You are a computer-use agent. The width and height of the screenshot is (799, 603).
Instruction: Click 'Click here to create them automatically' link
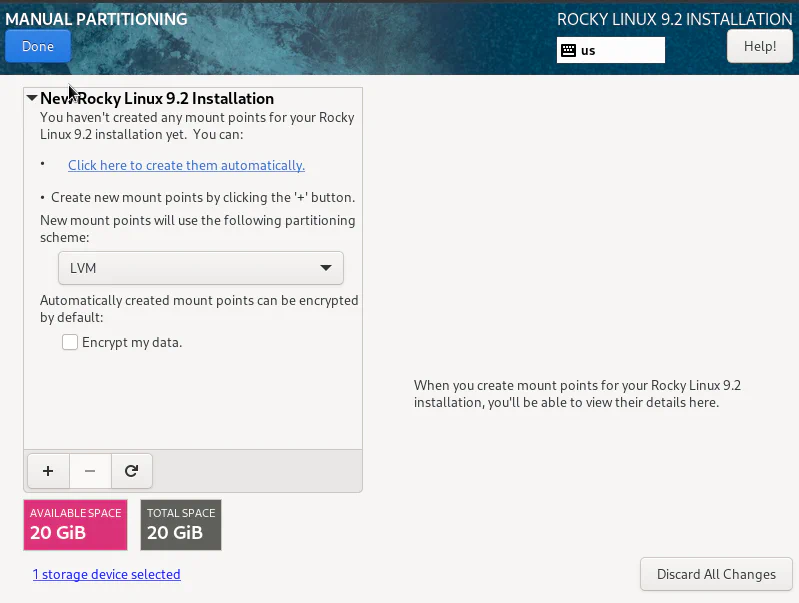click(x=187, y=165)
